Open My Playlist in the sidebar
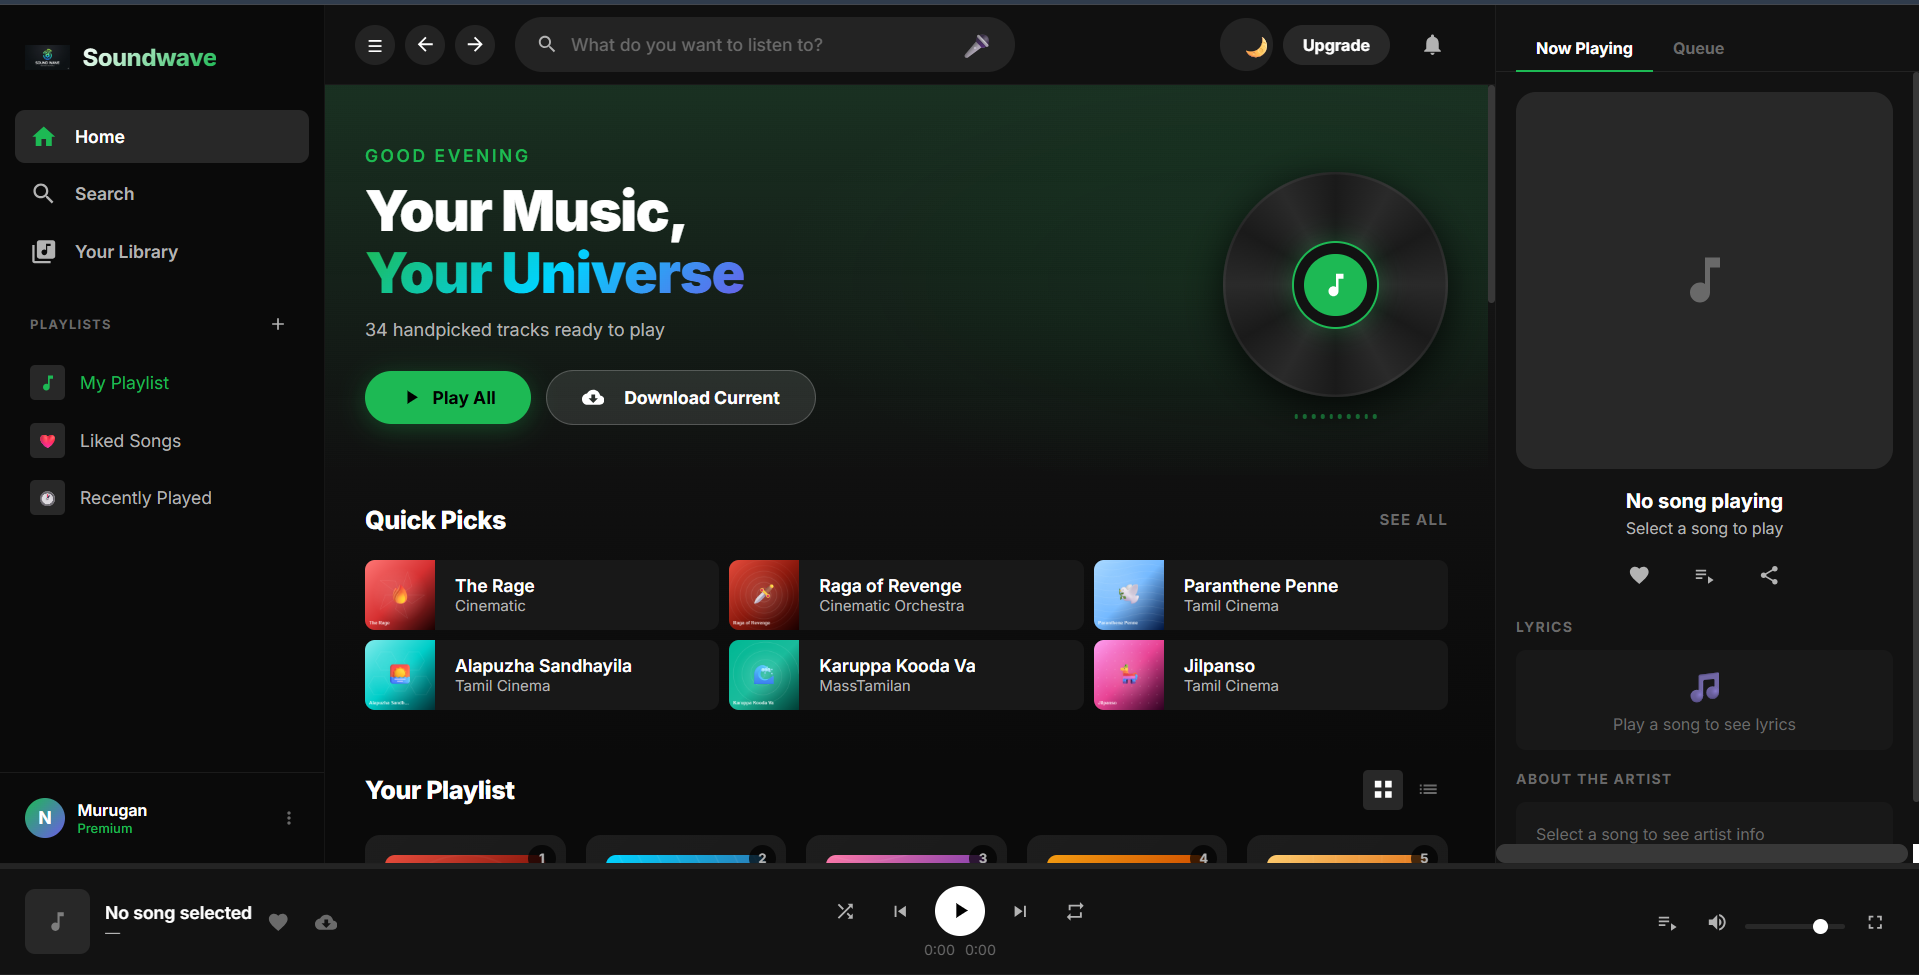 tap(162, 383)
